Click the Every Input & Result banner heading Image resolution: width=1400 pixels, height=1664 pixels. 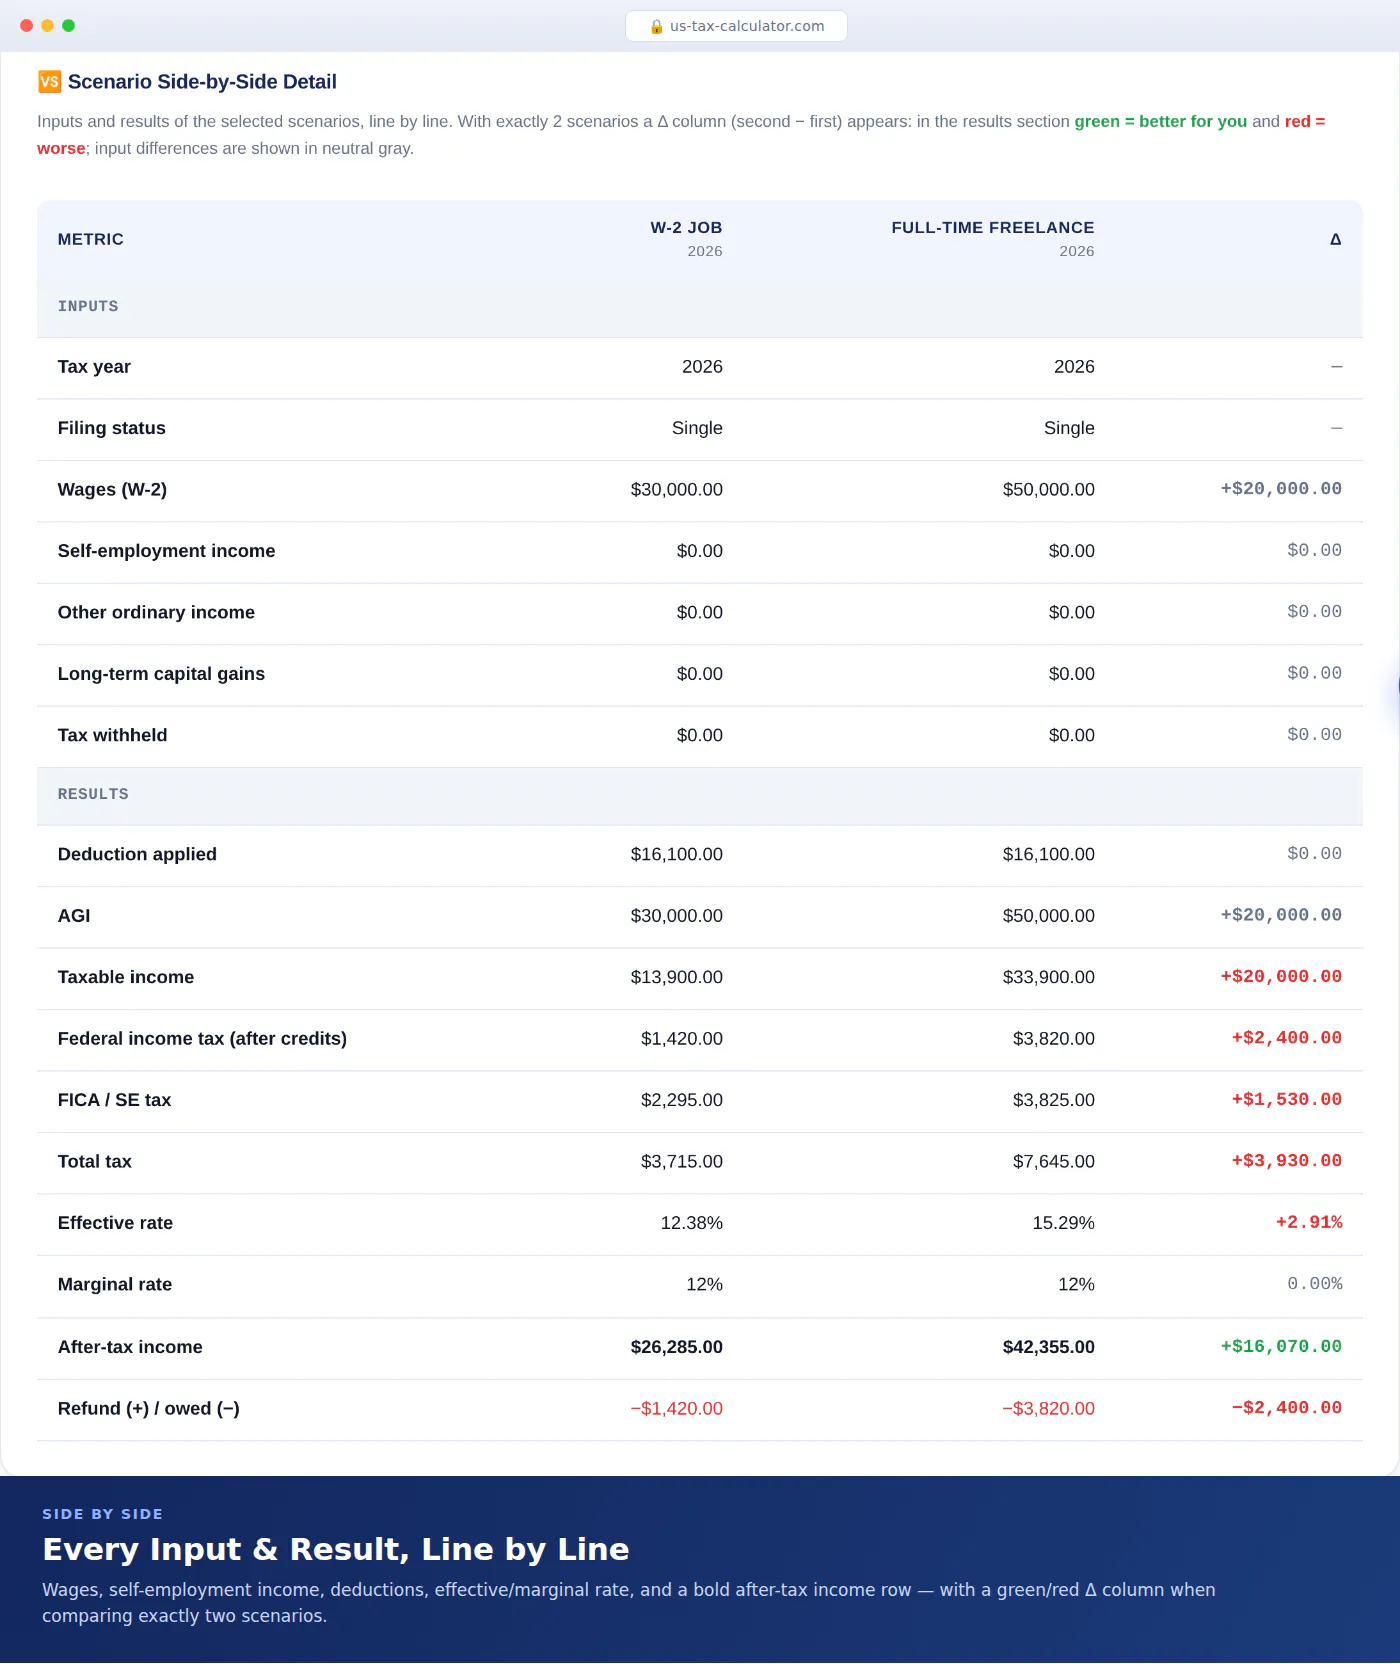coord(336,1549)
